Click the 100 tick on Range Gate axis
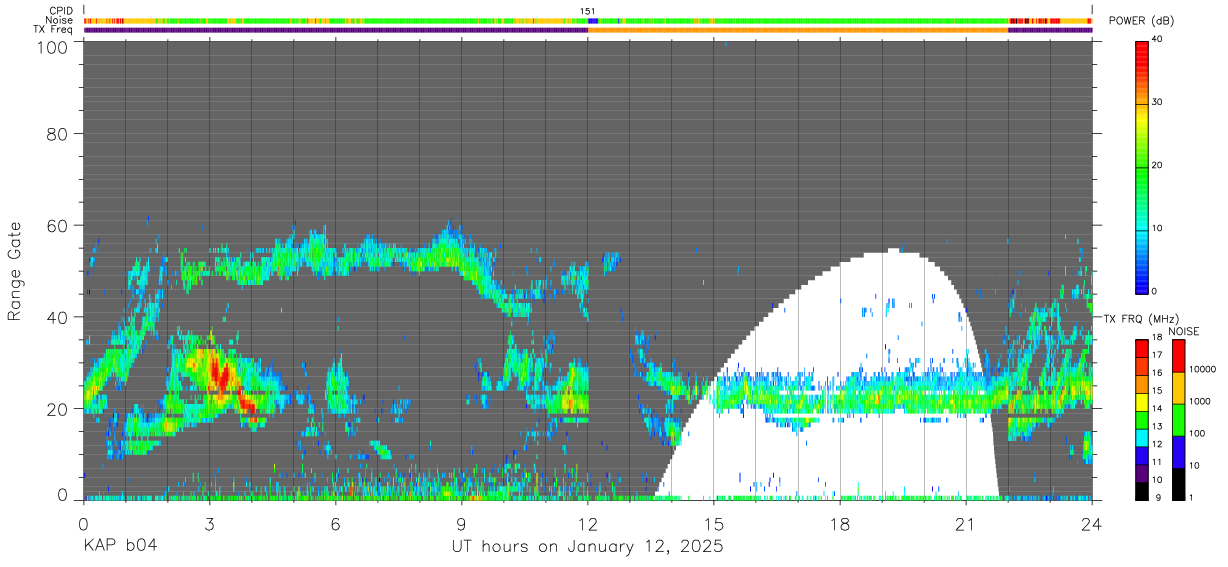Image resolution: width=1228 pixels, height=567 pixels. coord(53,46)
